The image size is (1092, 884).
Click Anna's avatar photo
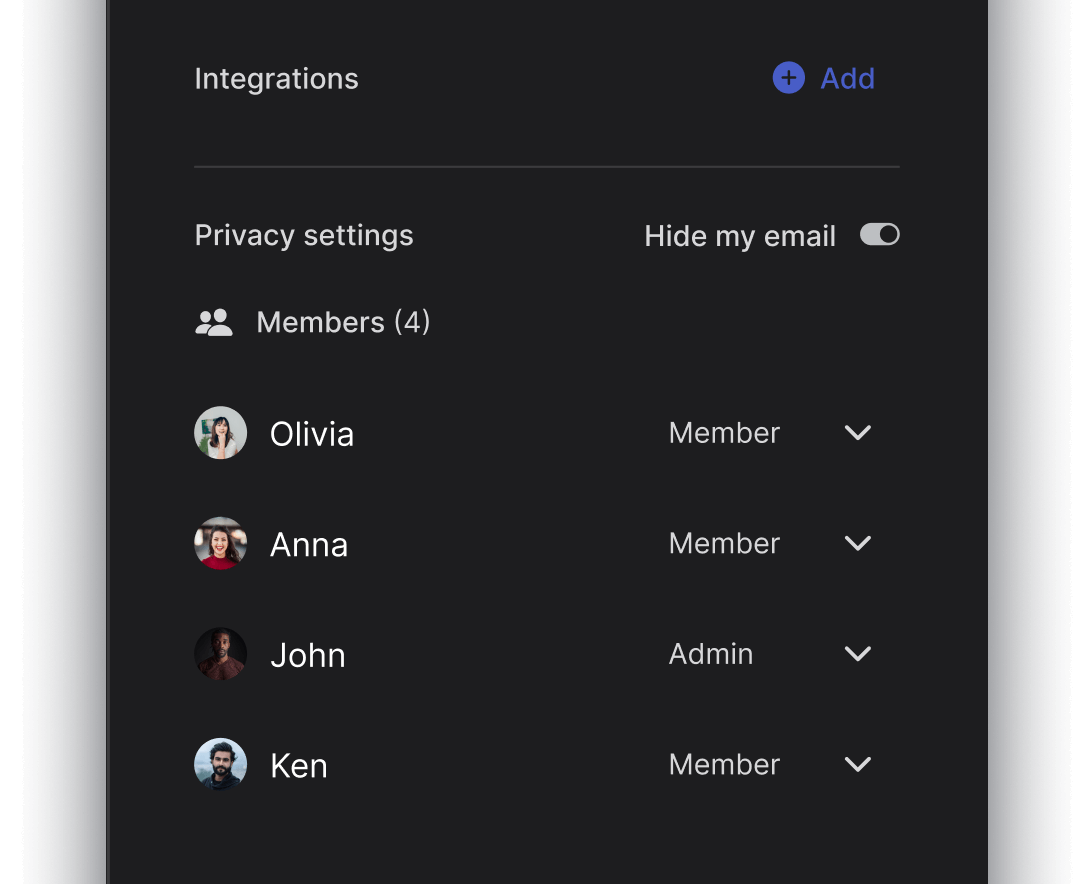[x=220, y=543]
